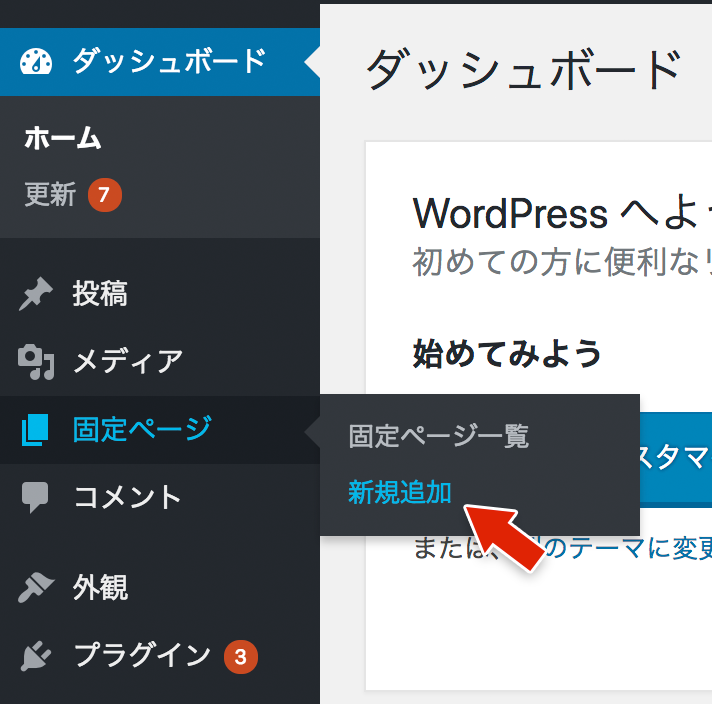This screenshot has width=712, height=704.
Task: Click the テーマに変更 theme link
Action: (x=628, y=548)
